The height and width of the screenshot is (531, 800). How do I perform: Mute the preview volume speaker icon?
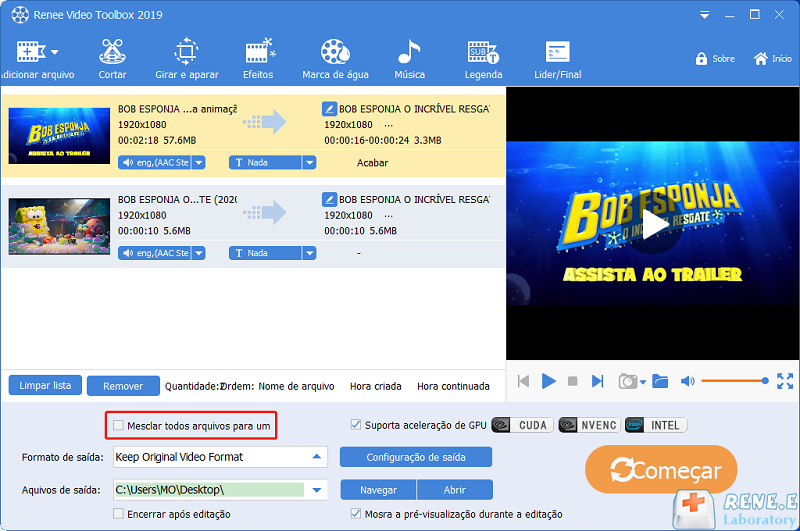click(x=687, y=381)
